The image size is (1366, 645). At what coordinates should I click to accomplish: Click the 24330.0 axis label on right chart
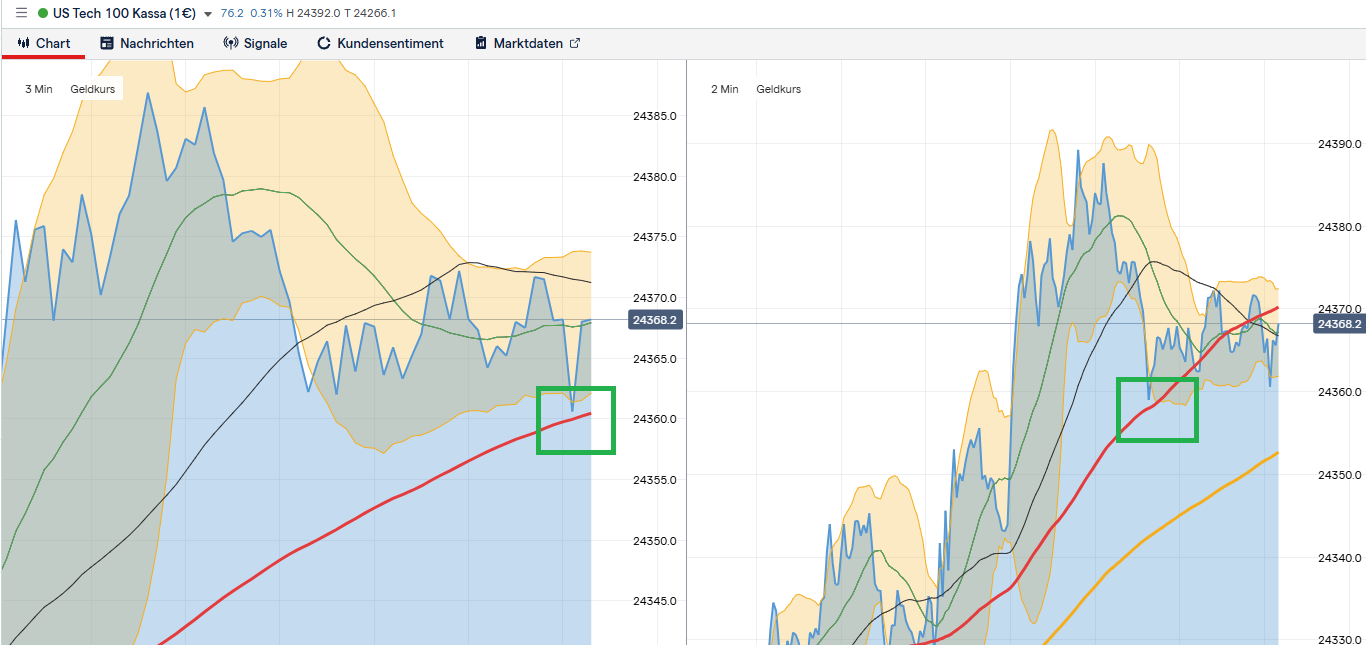pos(1340,640)
